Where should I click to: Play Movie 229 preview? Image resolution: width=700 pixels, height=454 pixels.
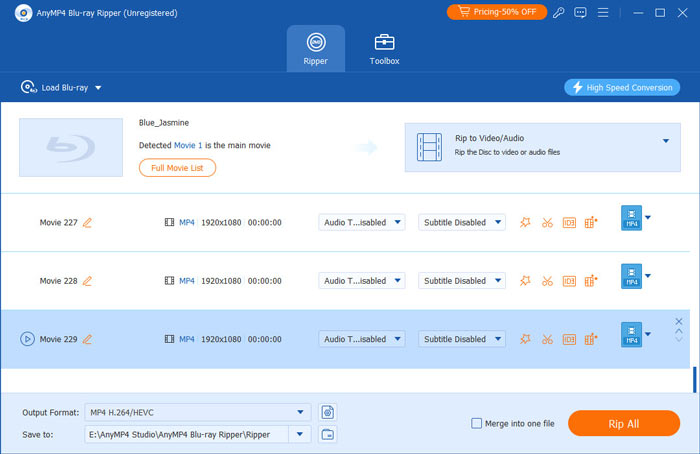(27, 339)
